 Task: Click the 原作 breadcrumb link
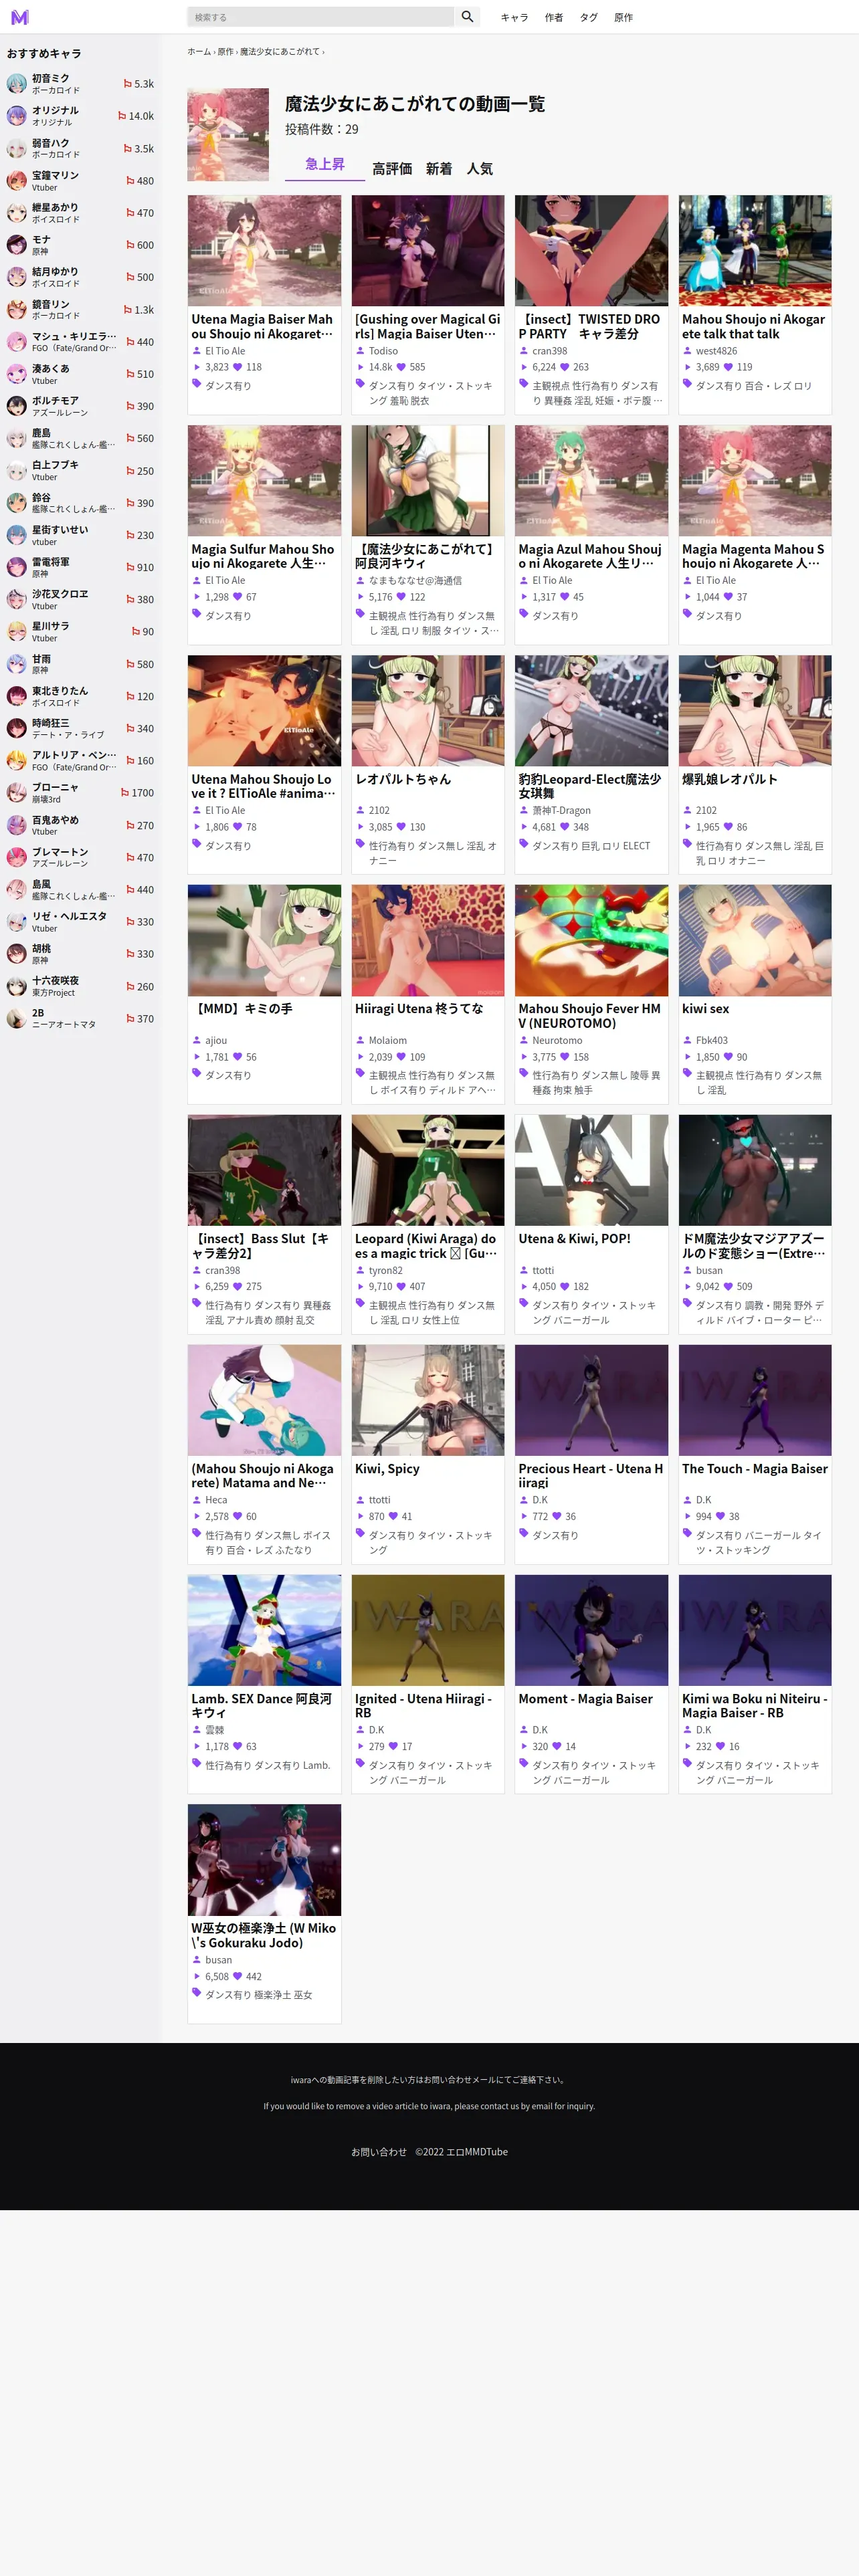(226, 52)
